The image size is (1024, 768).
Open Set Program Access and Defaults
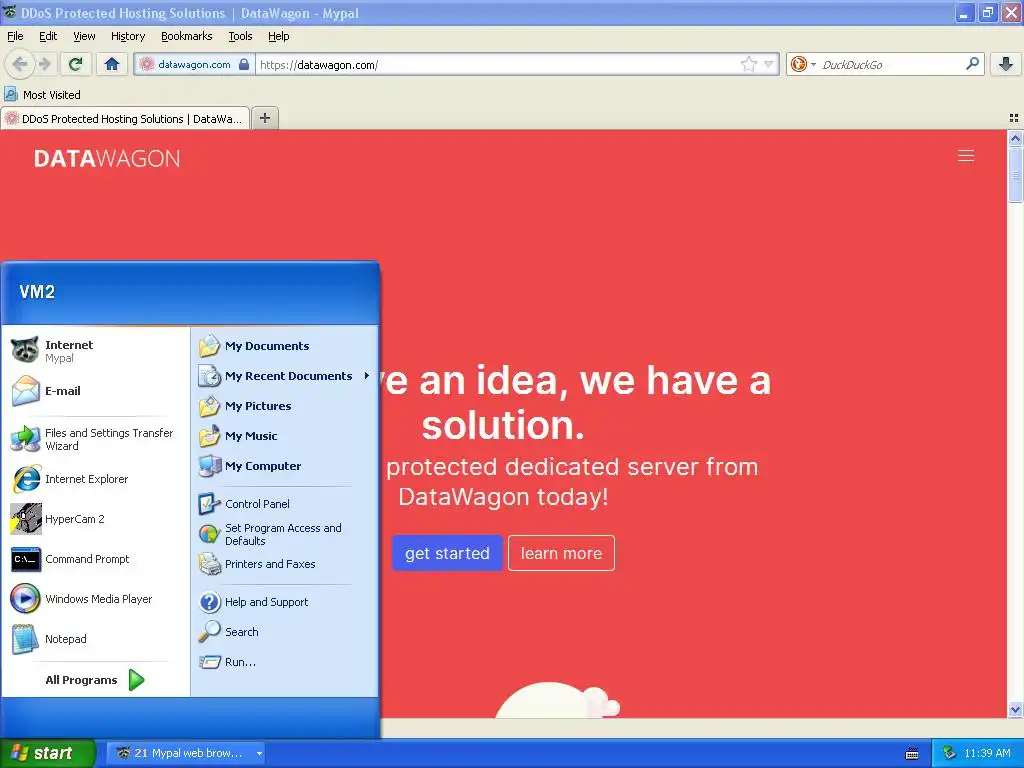(285, 534)
